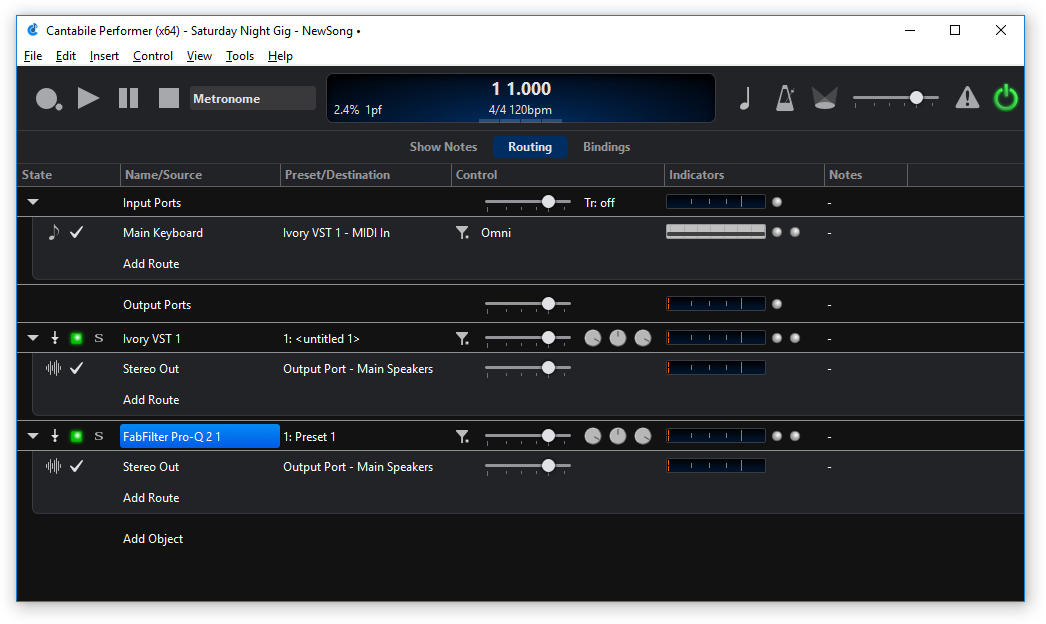Viewport: 1046px width, 624px height.
Task: Click Ivory VST 1 - MIDI In destination
Action: (x=336, y=233)
